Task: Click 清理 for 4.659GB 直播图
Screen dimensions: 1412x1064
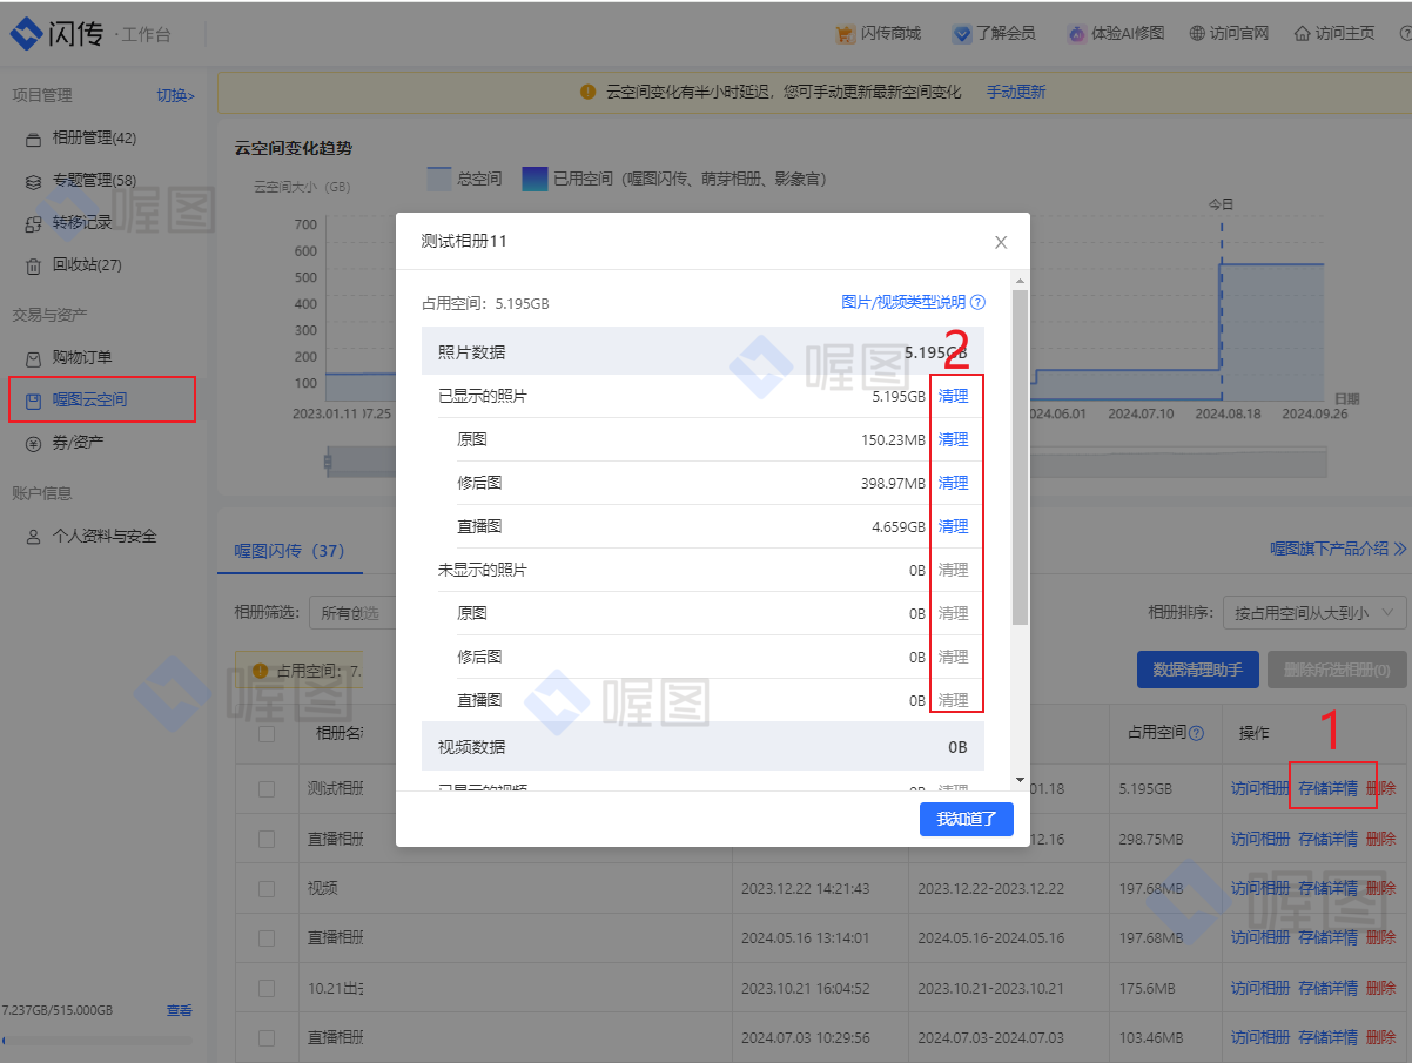Action: click(x=953, y=527)
